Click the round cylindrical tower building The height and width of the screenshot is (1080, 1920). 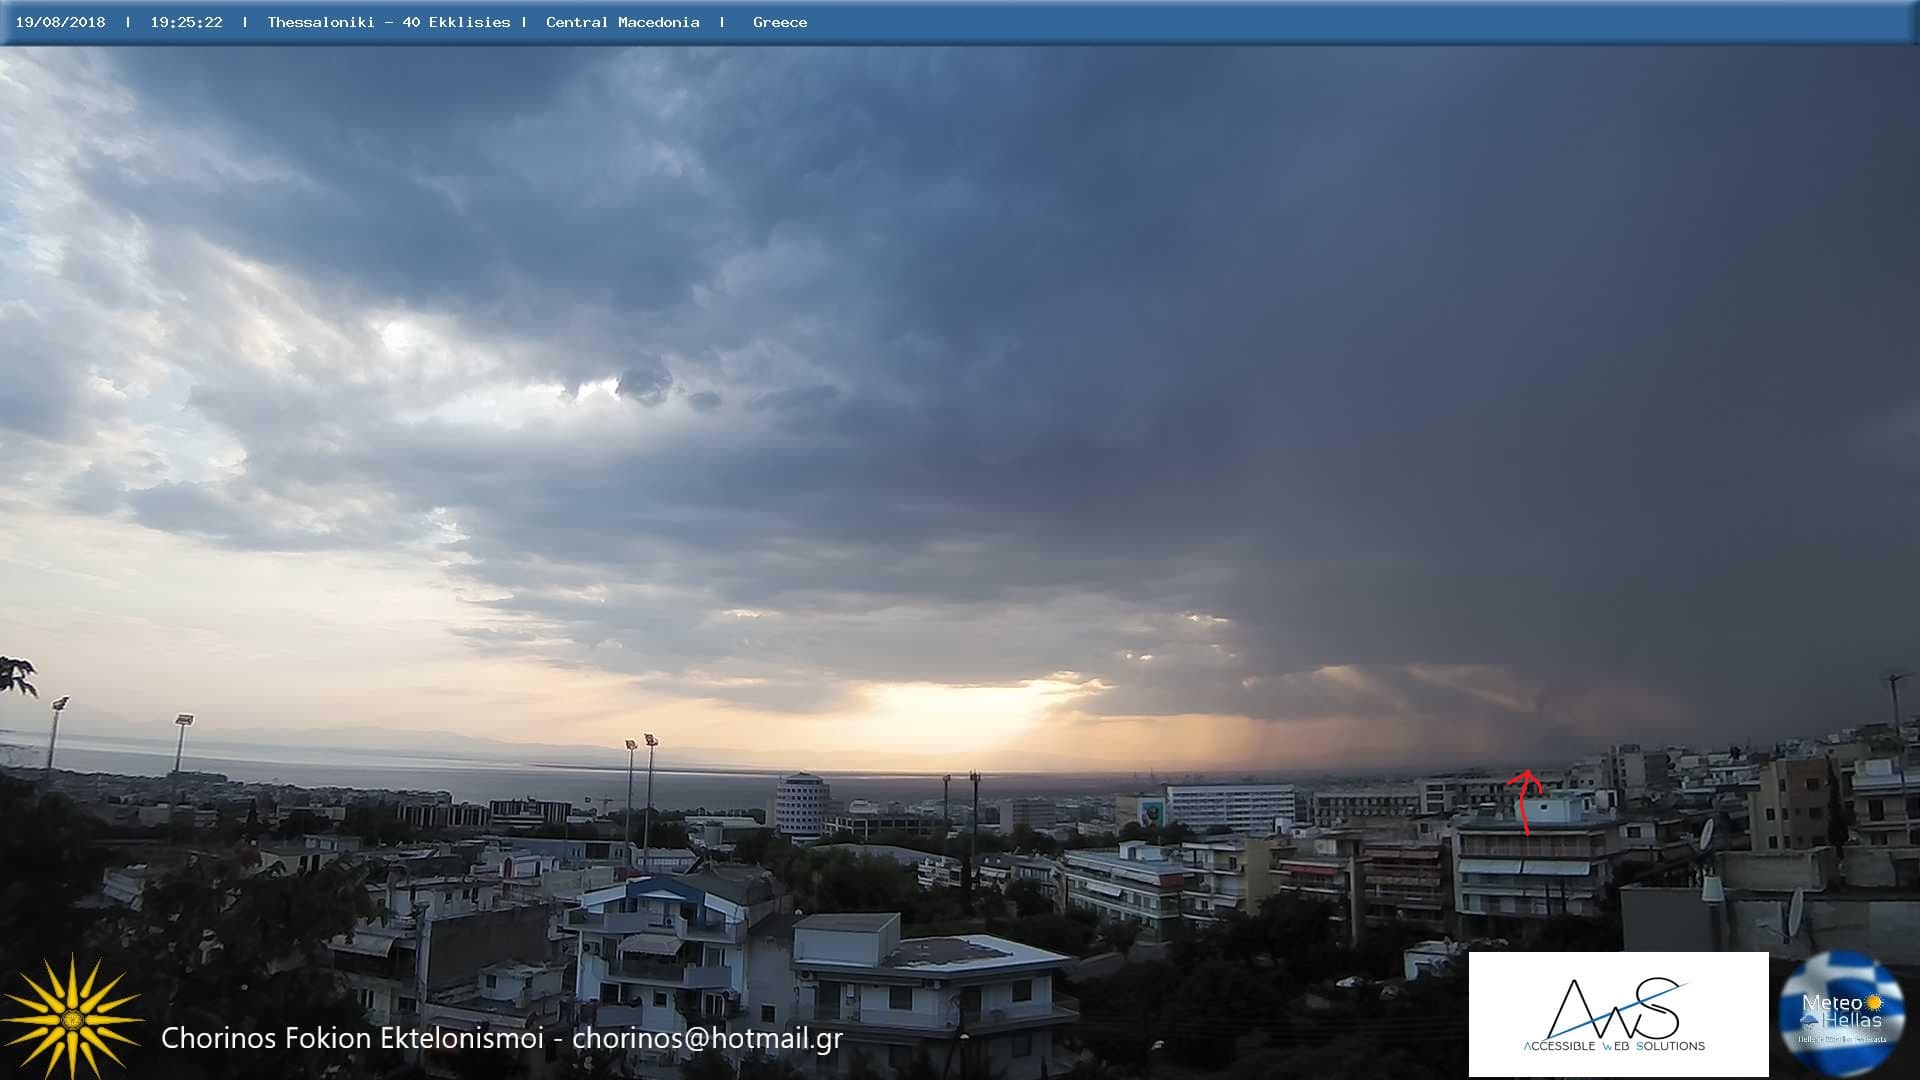coord(802,804)
